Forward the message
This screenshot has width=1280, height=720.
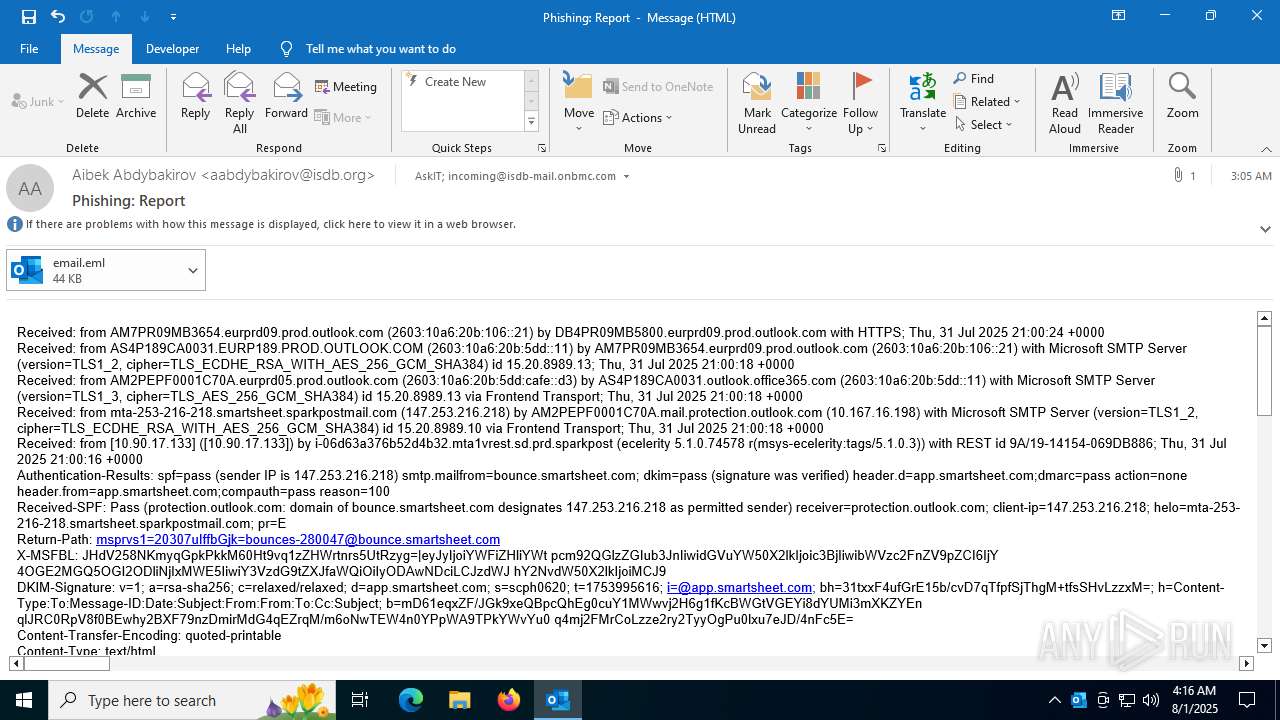tap(286, 97)
